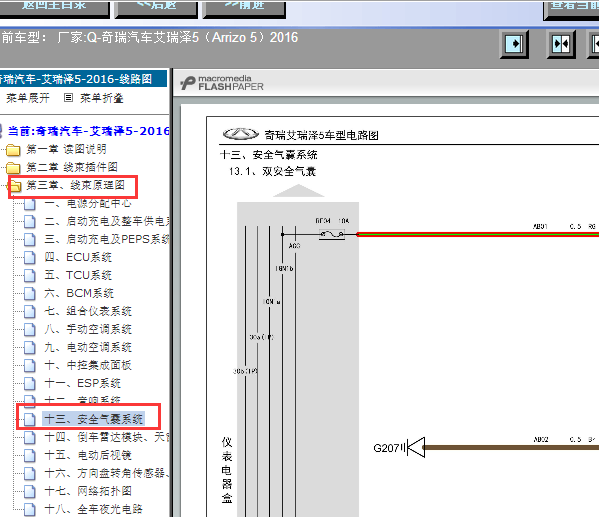Screen dimensions: 599x517
Task: Click 菜单展开 to expand menu
Action: [28, 98]
